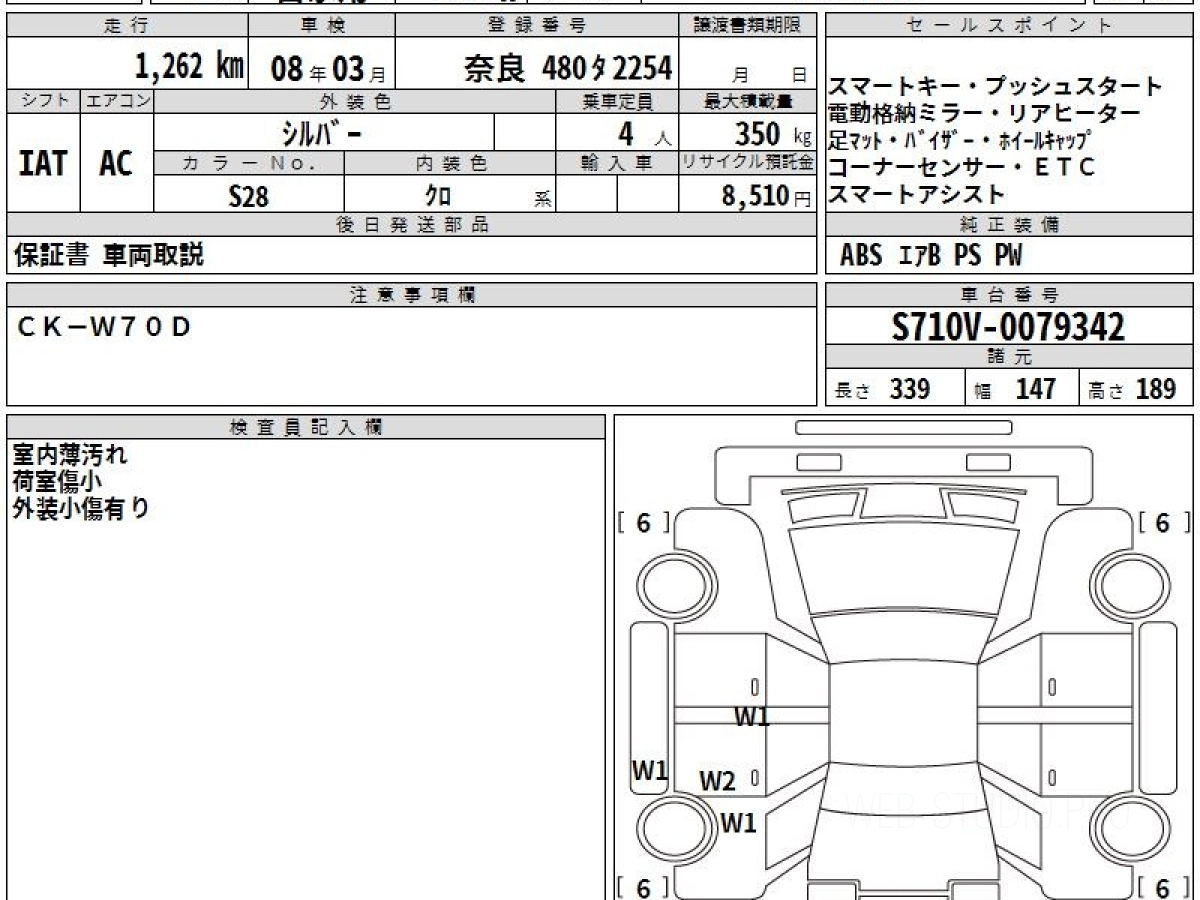This screenshot has height=900, width=1200.
Task: Click the mileage value 1,262 km
Action: [x=189, y=66]
